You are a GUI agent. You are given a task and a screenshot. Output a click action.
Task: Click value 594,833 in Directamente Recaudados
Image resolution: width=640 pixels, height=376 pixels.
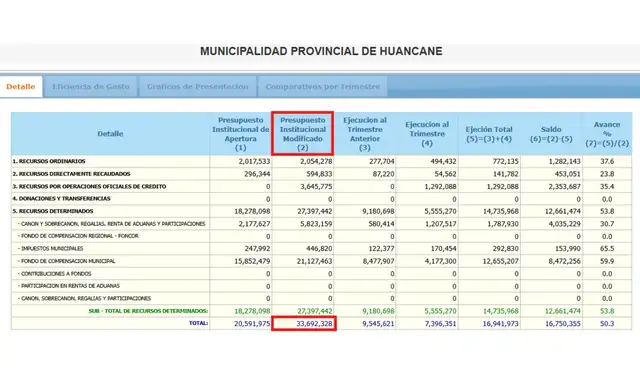320,174
